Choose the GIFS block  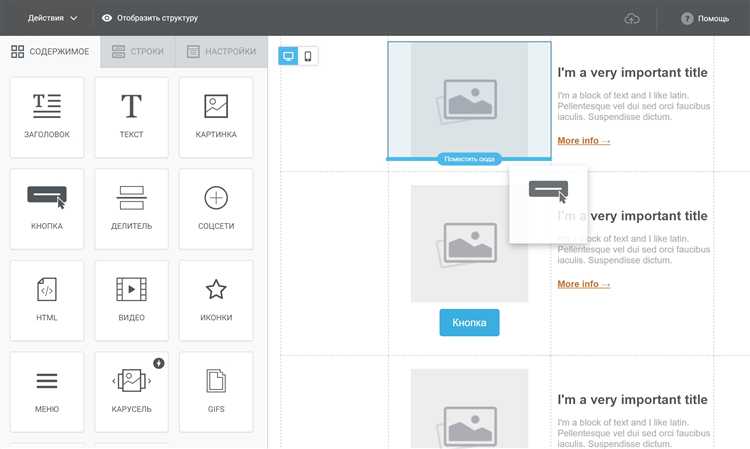[216, 392]
